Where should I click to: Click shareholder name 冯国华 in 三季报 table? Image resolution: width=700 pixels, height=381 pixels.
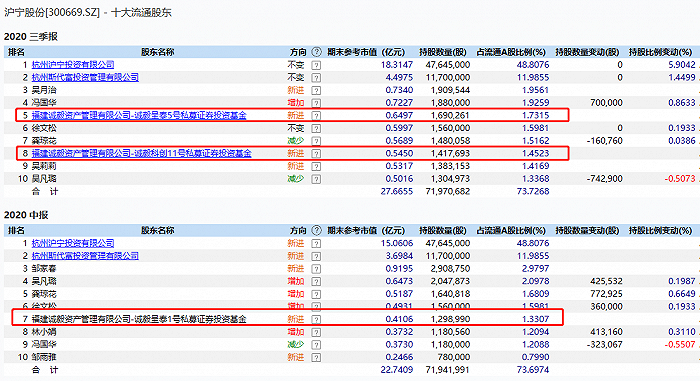[x=44, y=103]
